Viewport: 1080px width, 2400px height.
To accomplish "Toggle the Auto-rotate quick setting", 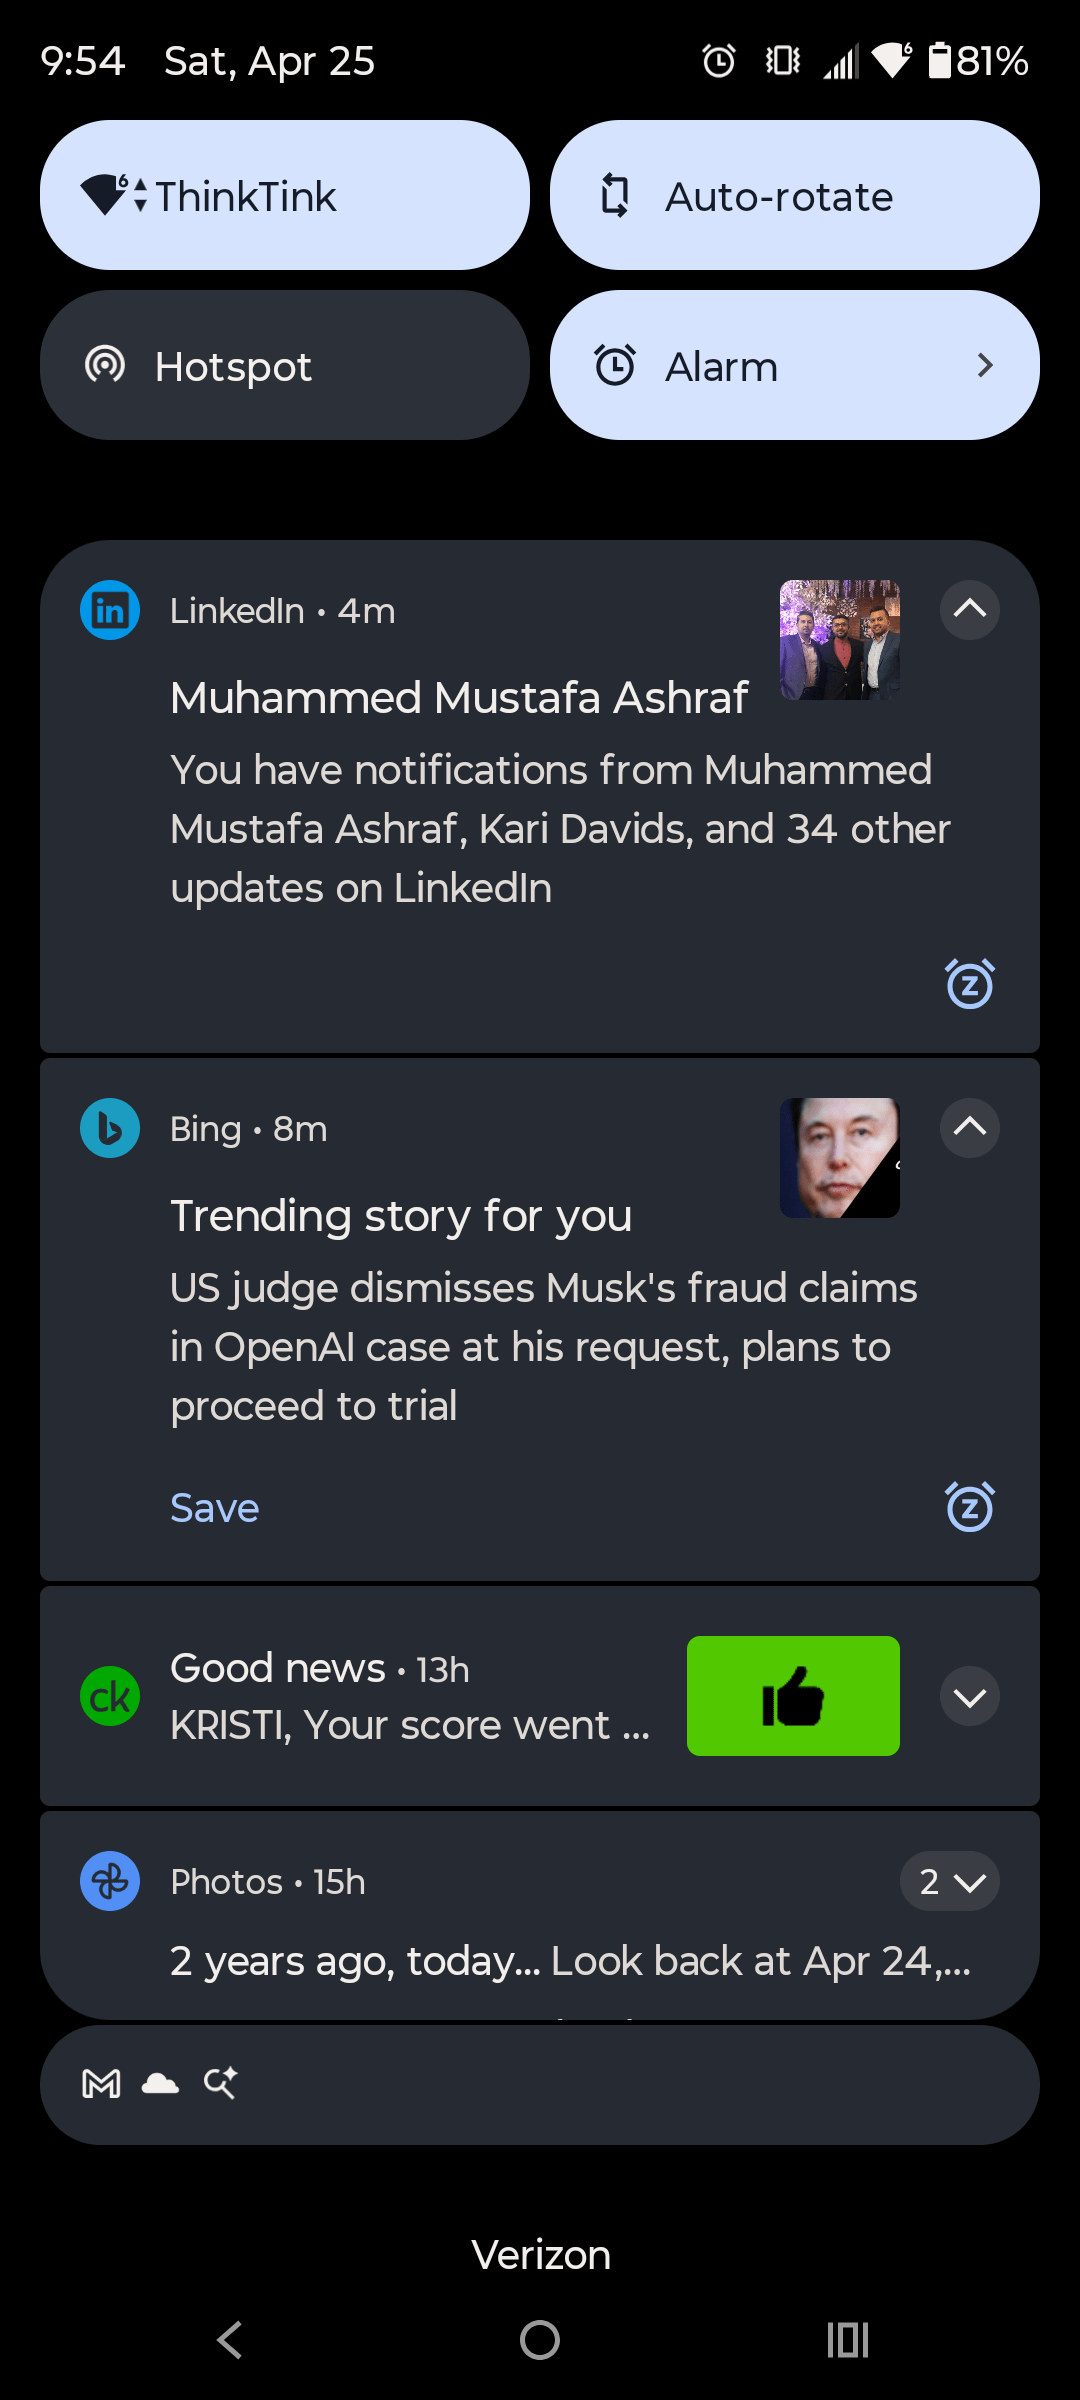I will pos(795,195).
